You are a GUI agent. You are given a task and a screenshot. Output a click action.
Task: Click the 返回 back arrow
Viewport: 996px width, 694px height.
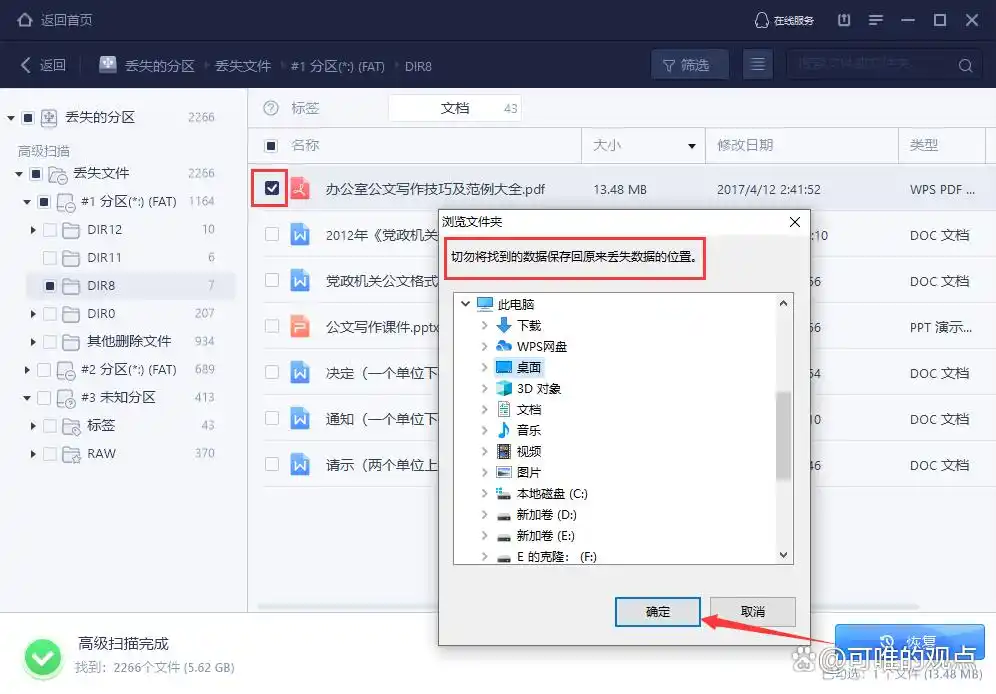(25, 65)
